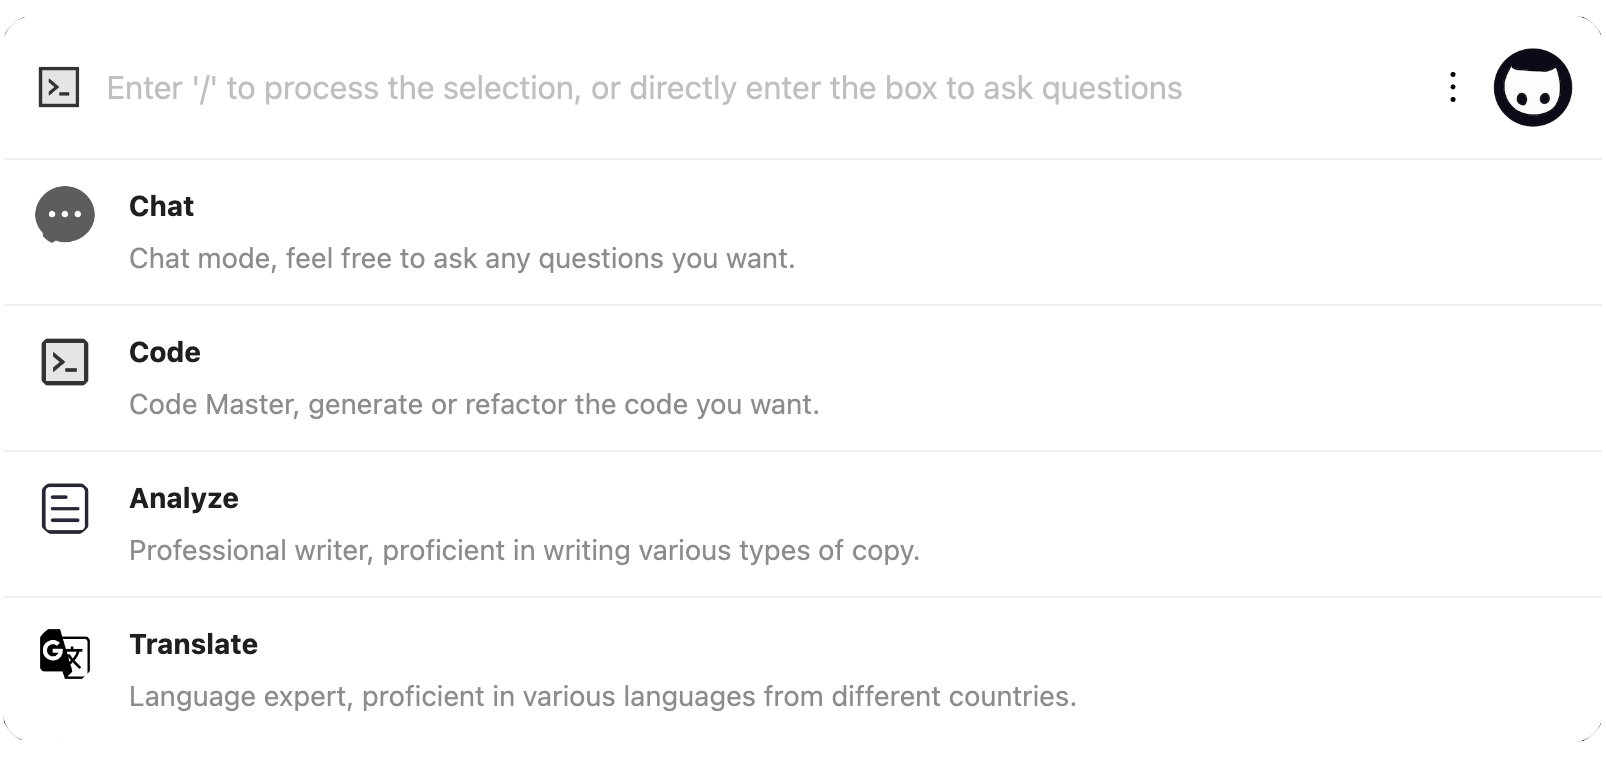This screenshot has width=1606, height=764.
Task: Pick the Chat mode list row
Action: click(803, 232)
